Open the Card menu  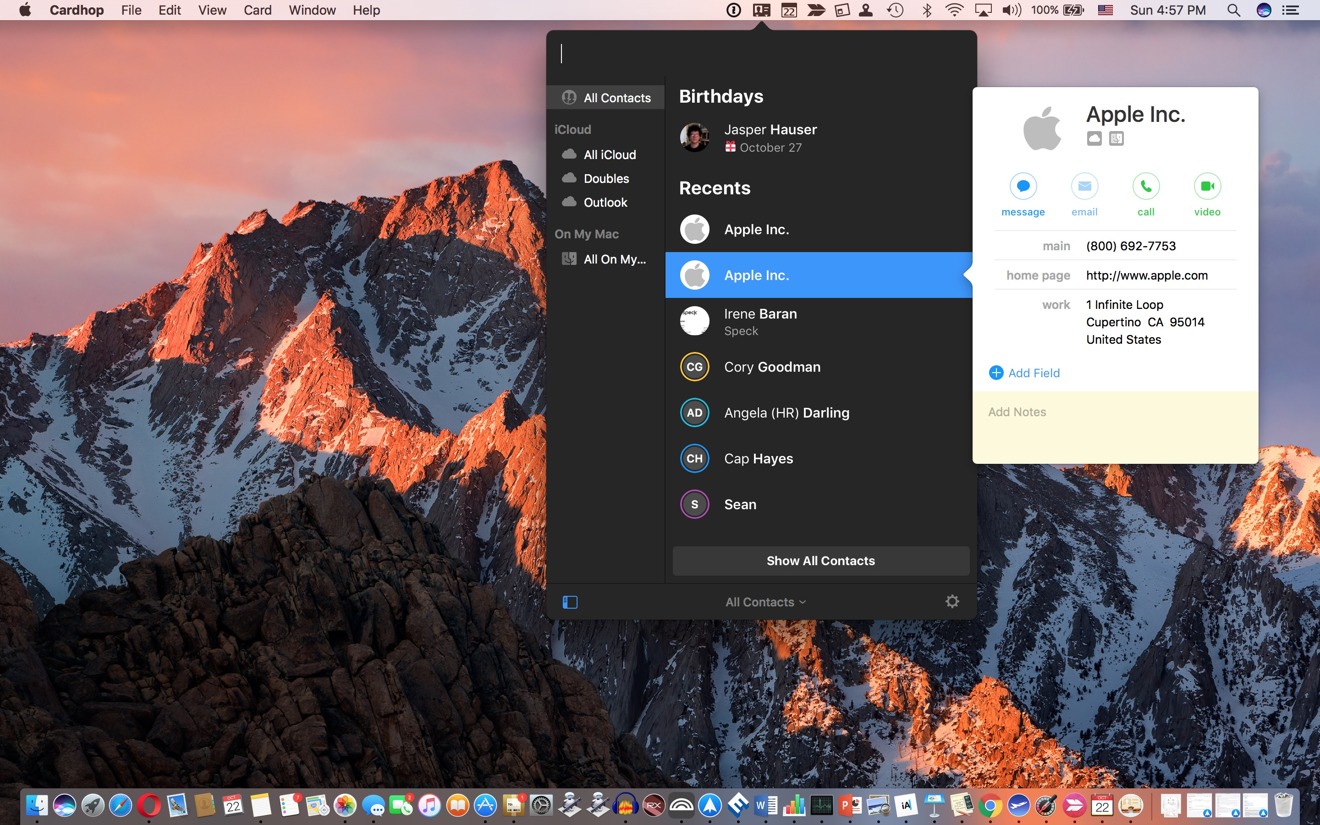coord(258,10)
